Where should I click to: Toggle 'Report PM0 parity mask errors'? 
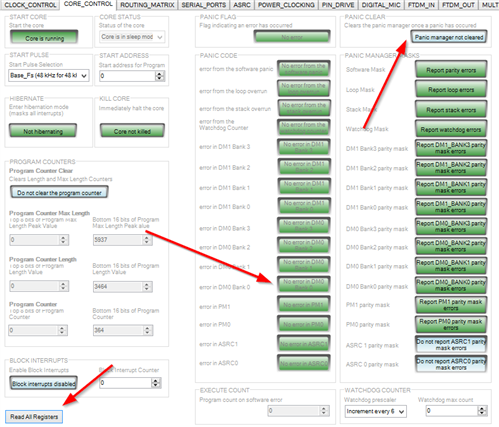(451, 325)
